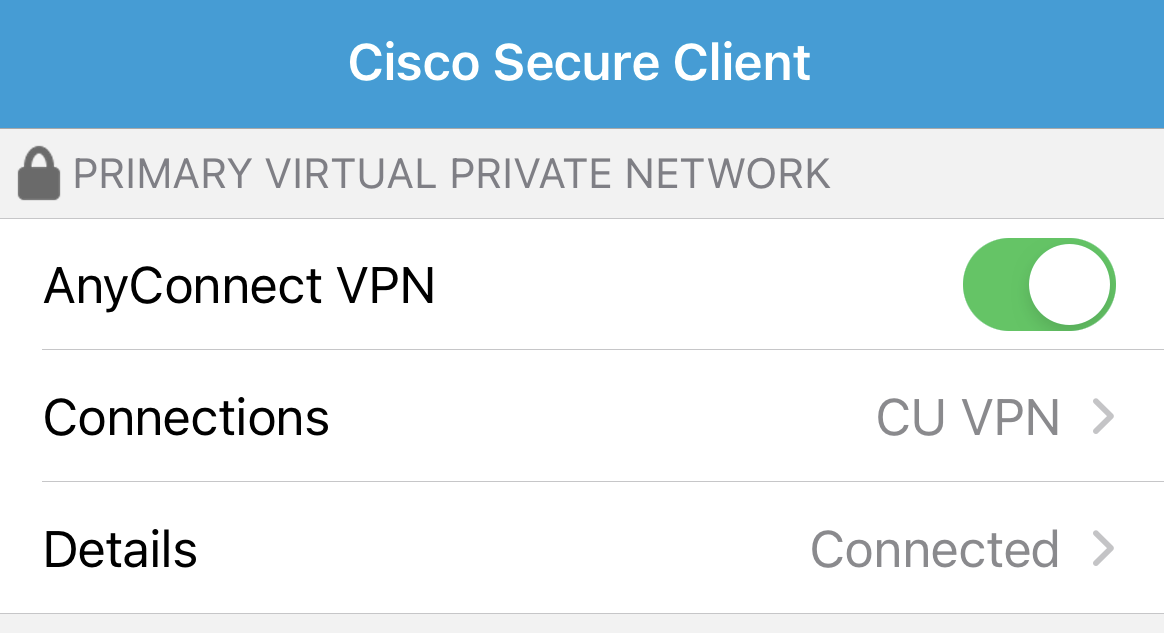Expand the Connections row chevron
Viewport: 1164px width, 633px height.
[1101, 417]
